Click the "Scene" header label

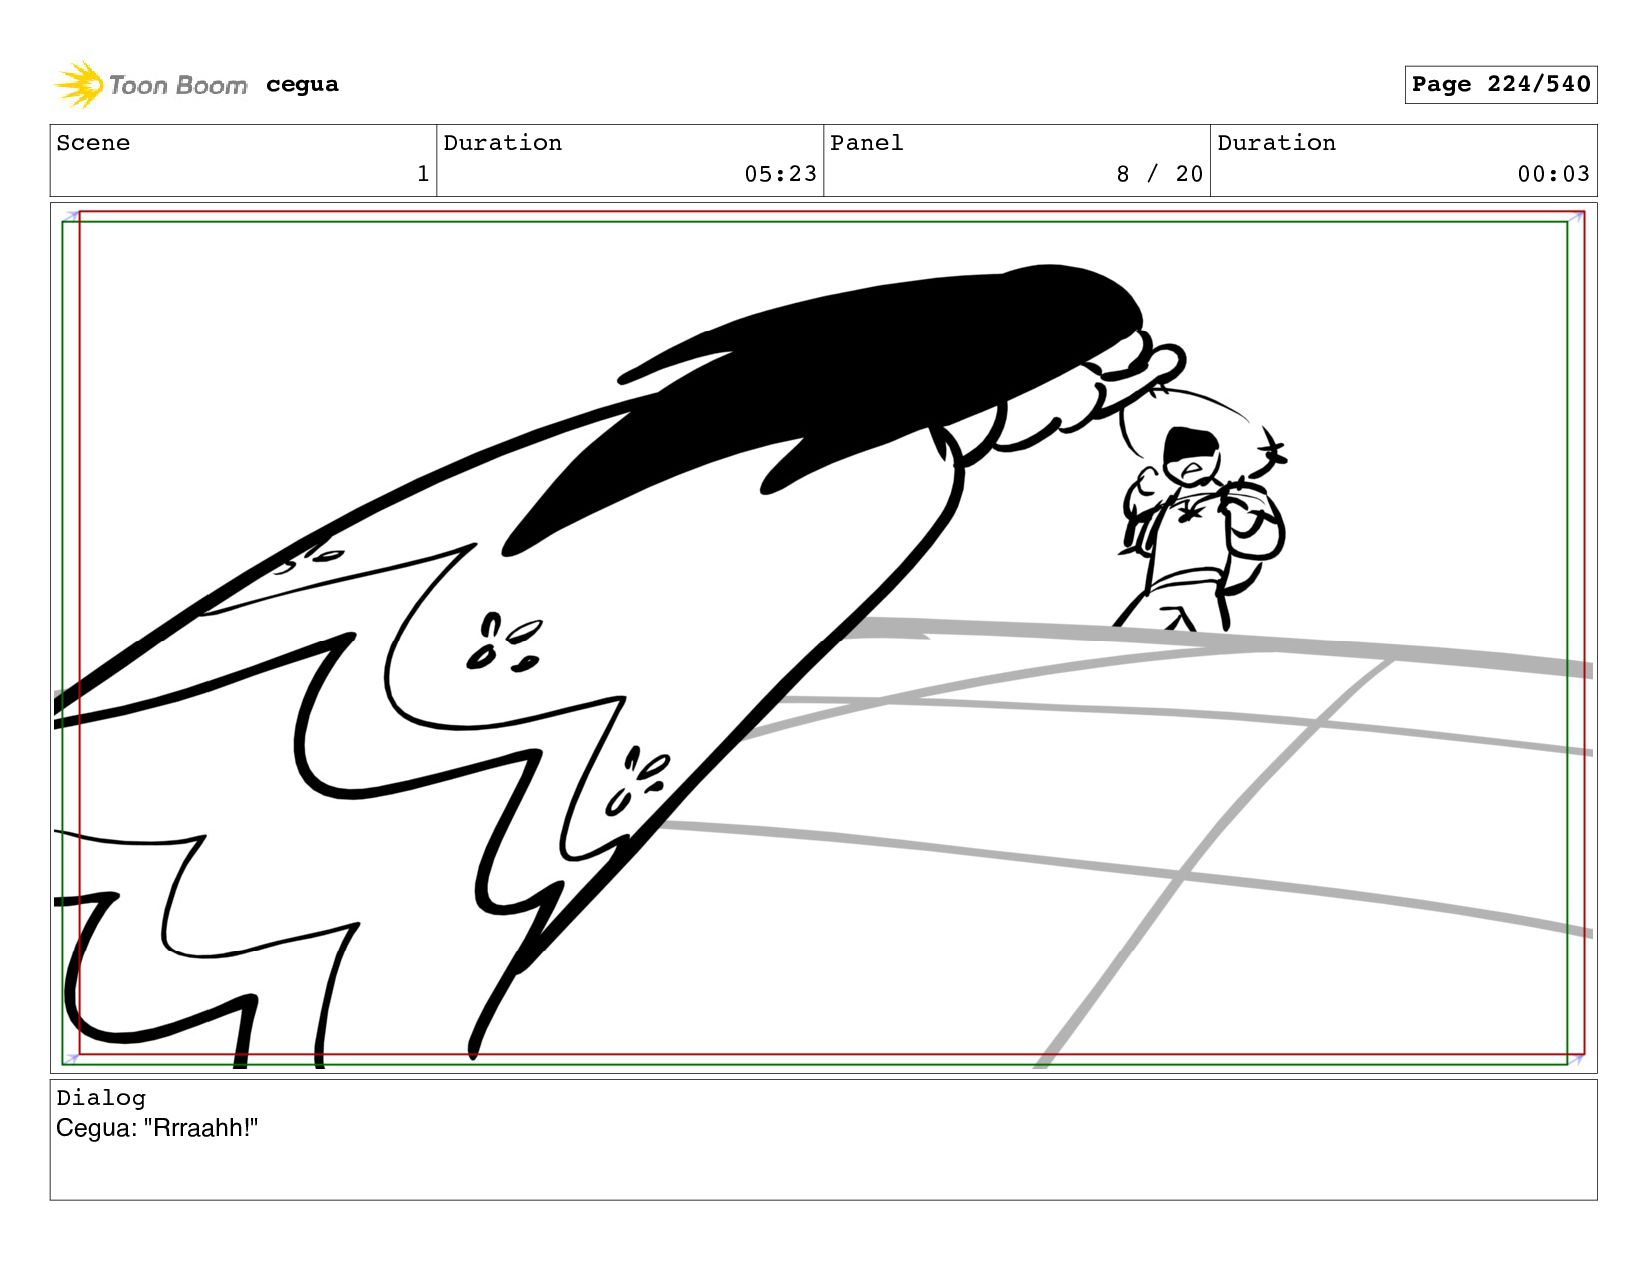93,143
